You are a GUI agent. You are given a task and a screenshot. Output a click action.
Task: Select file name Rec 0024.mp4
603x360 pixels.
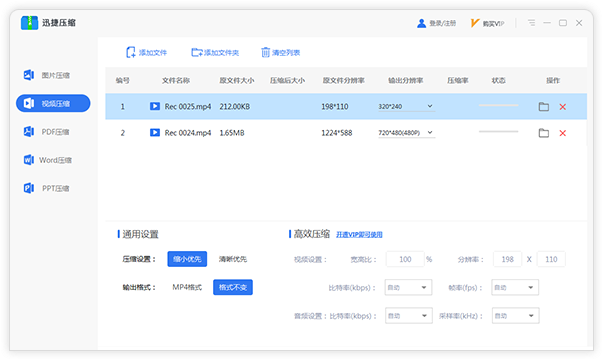pyautogui.click(x=188, y=133)
